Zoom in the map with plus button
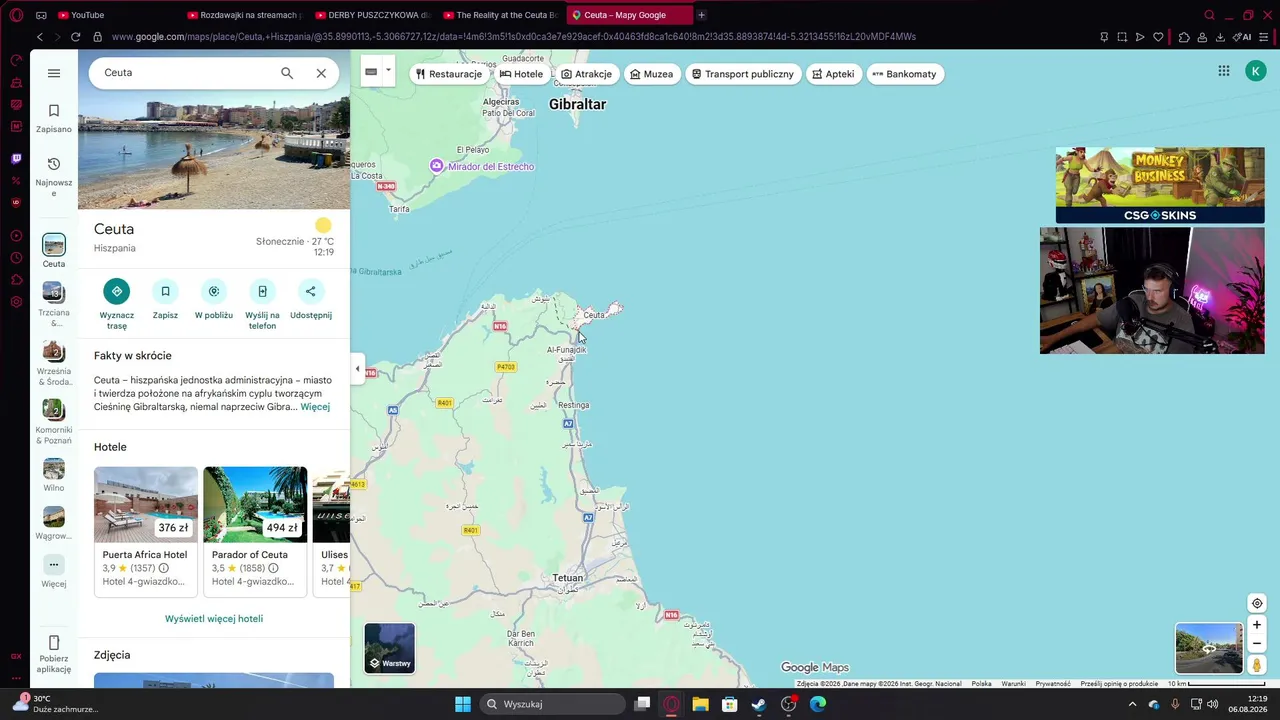 [x=1257, y=625]
